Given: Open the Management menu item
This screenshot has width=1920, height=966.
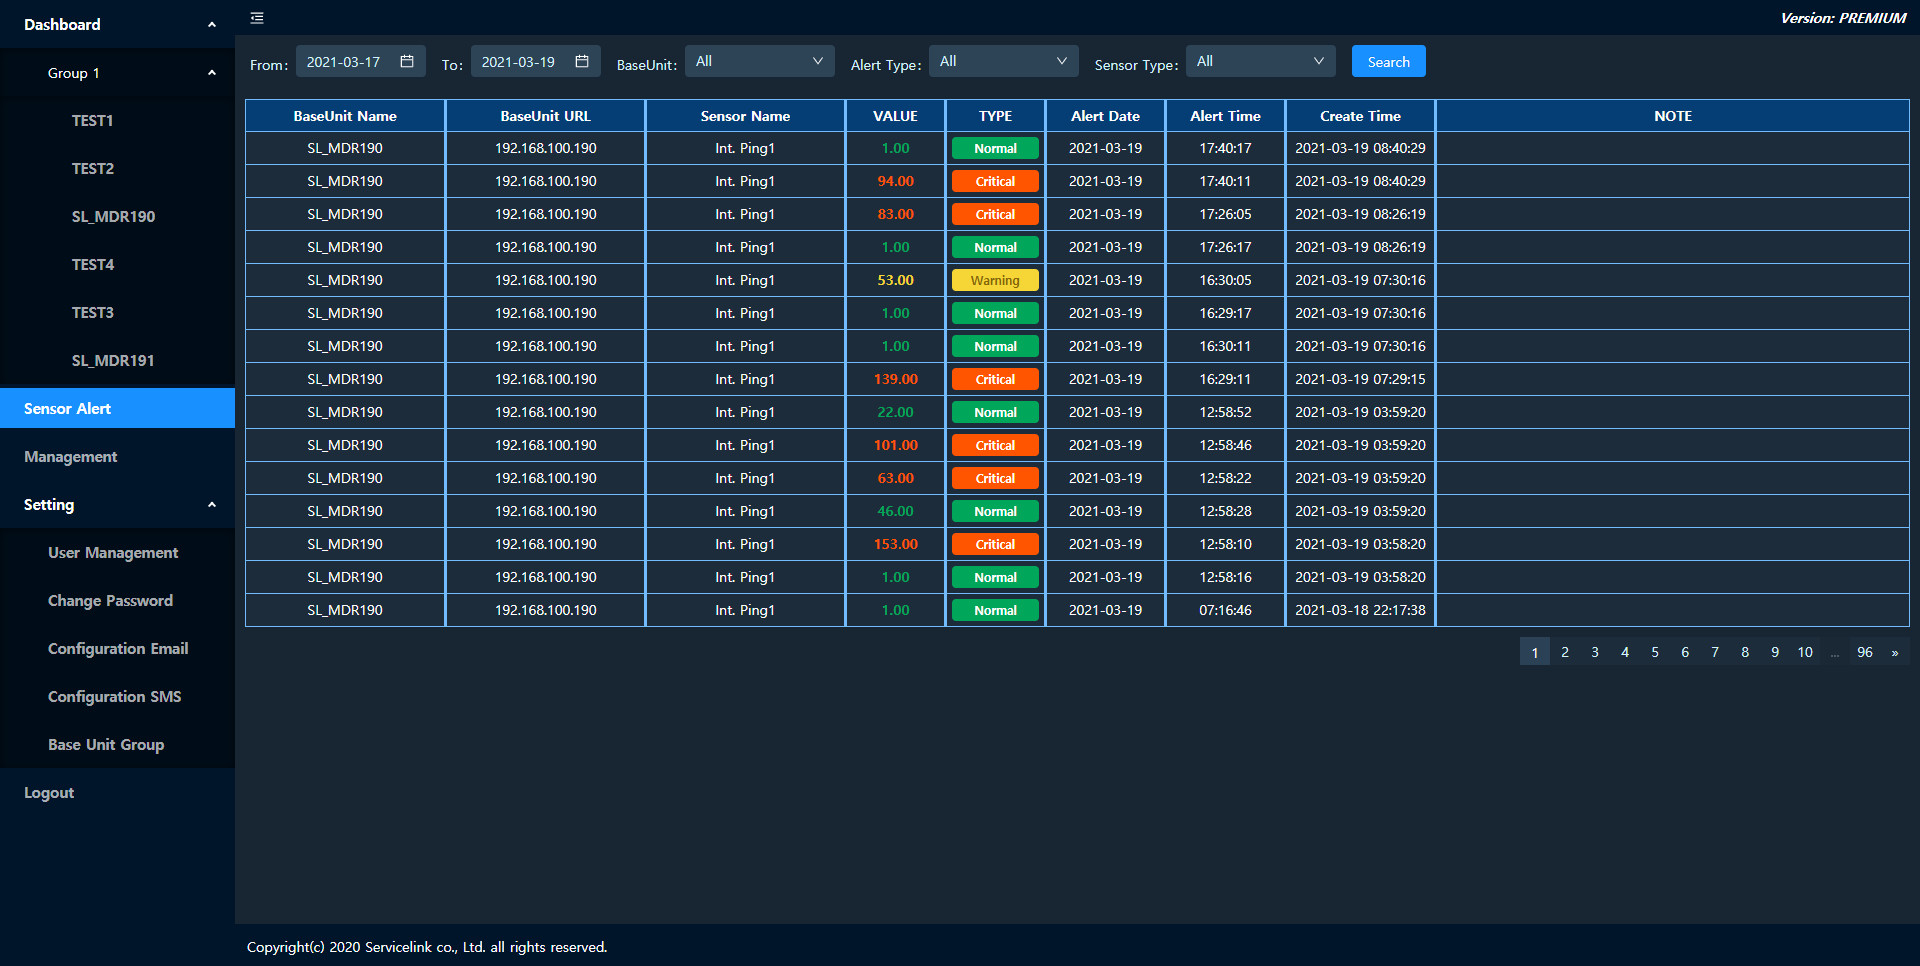Looking at the screenshot, I should click(x=71, y=457).
